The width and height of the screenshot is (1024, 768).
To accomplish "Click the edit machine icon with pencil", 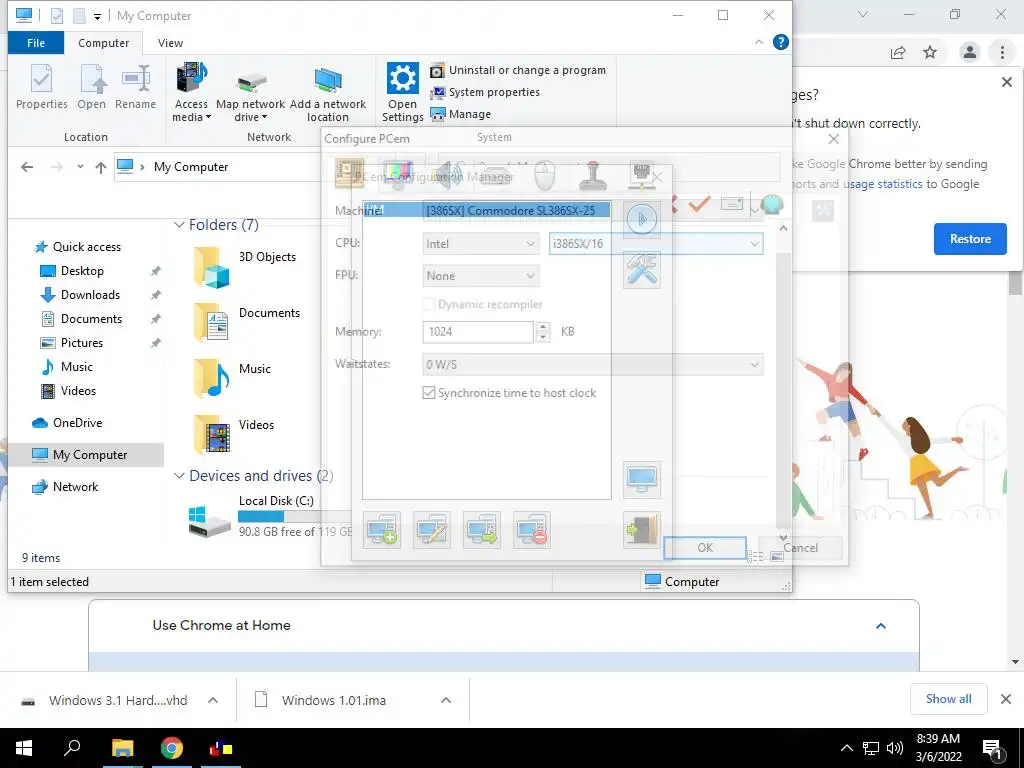I will point(432,530).
